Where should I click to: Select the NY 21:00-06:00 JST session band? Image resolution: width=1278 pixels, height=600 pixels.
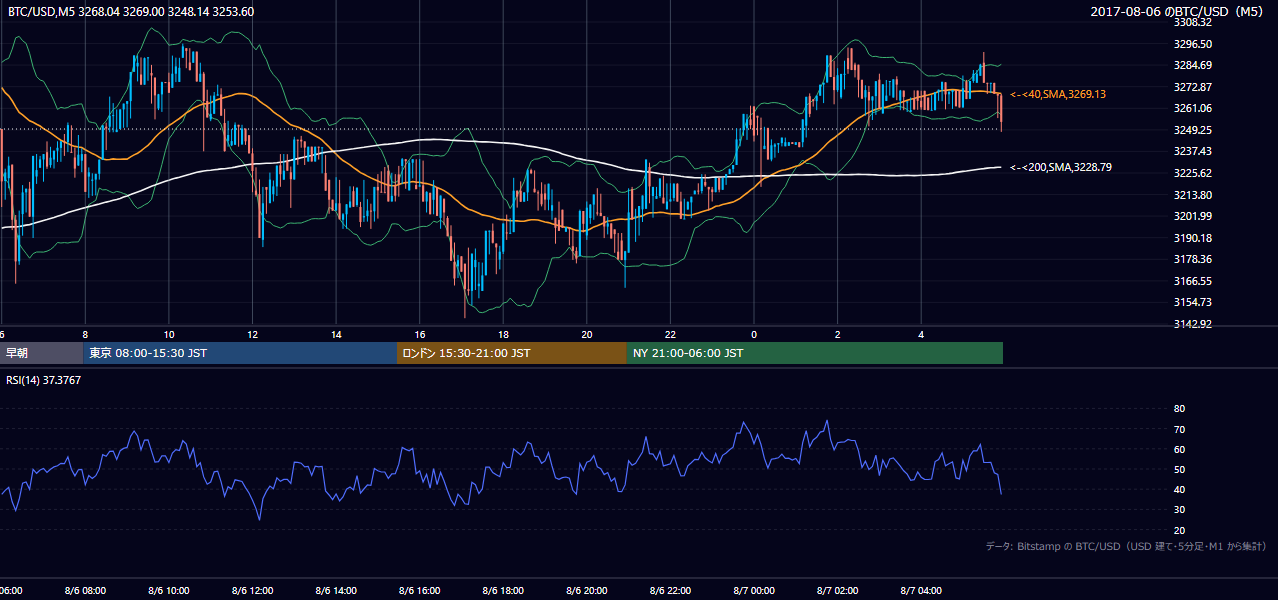point(815,353)
